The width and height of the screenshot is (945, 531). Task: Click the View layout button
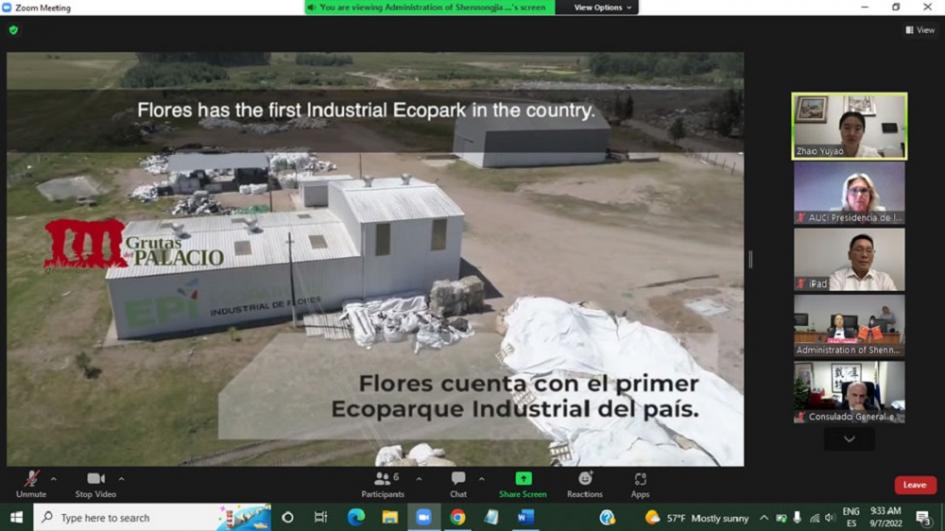920,30
